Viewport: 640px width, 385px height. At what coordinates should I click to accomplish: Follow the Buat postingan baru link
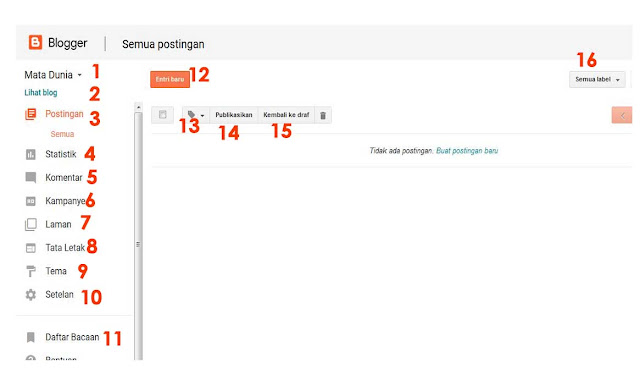tap(467, 151)
